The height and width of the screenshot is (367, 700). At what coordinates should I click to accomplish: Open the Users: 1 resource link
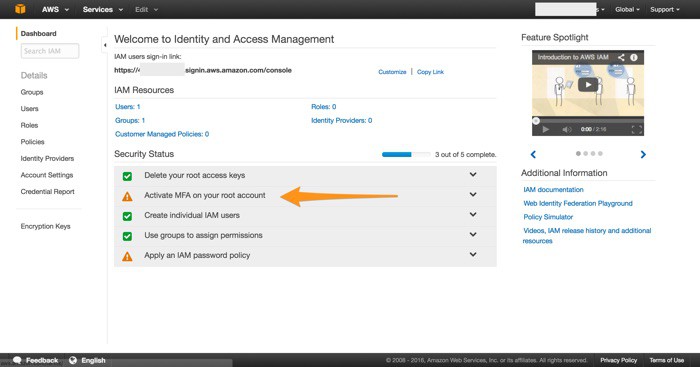(128, 107)
